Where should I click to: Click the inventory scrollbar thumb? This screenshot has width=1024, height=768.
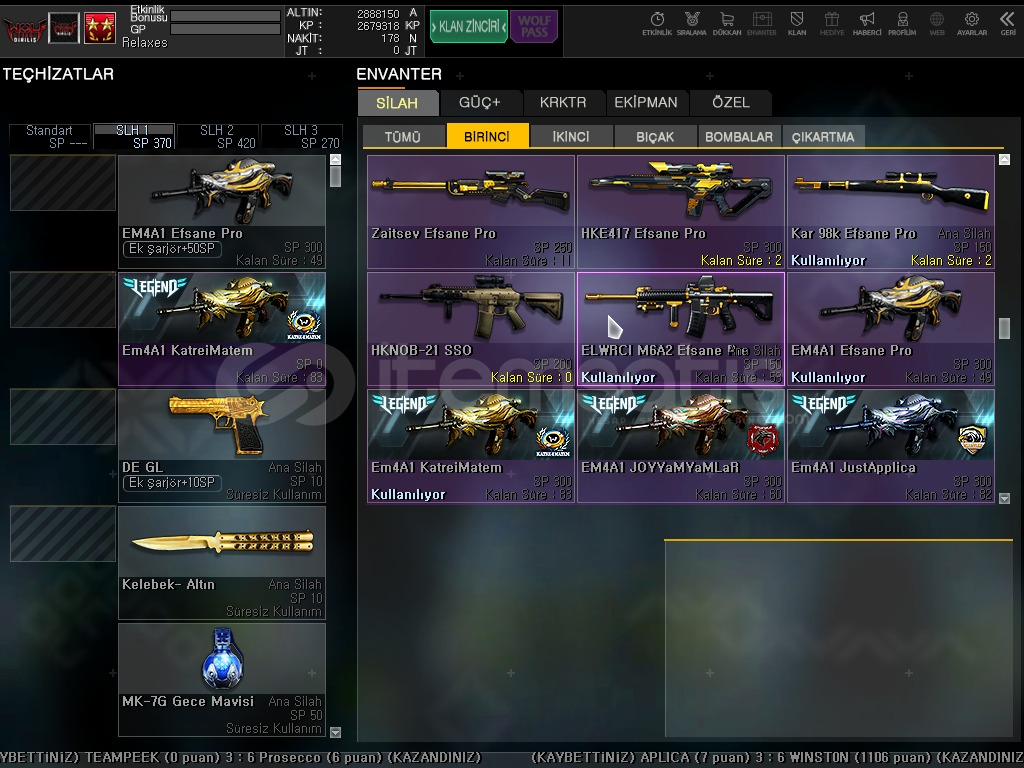point(1004,328)
